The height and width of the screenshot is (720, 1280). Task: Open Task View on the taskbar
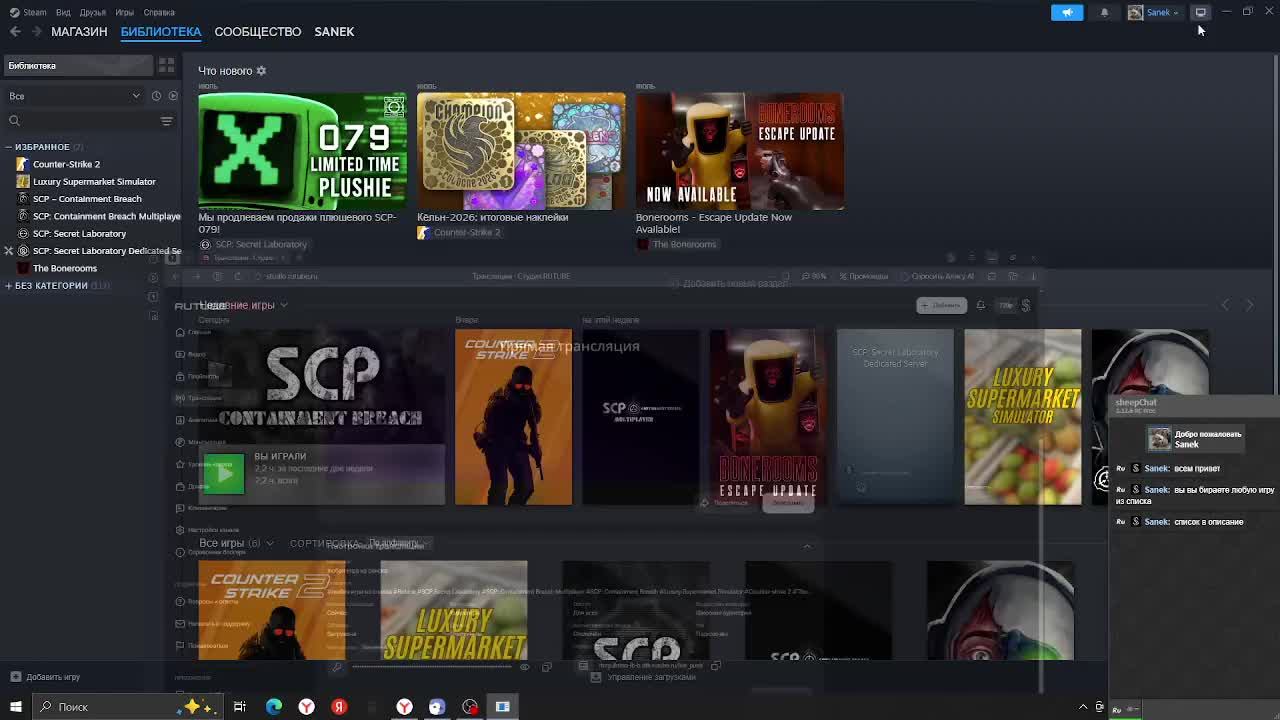tap(240, 707)
